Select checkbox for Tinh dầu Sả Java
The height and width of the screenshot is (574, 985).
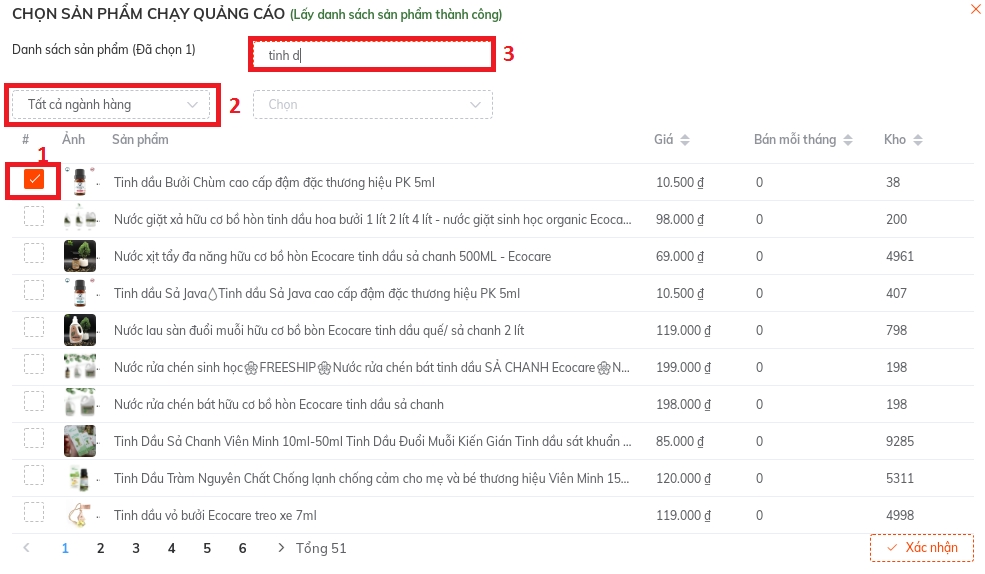pyautogui.click(x=34, y=290)
